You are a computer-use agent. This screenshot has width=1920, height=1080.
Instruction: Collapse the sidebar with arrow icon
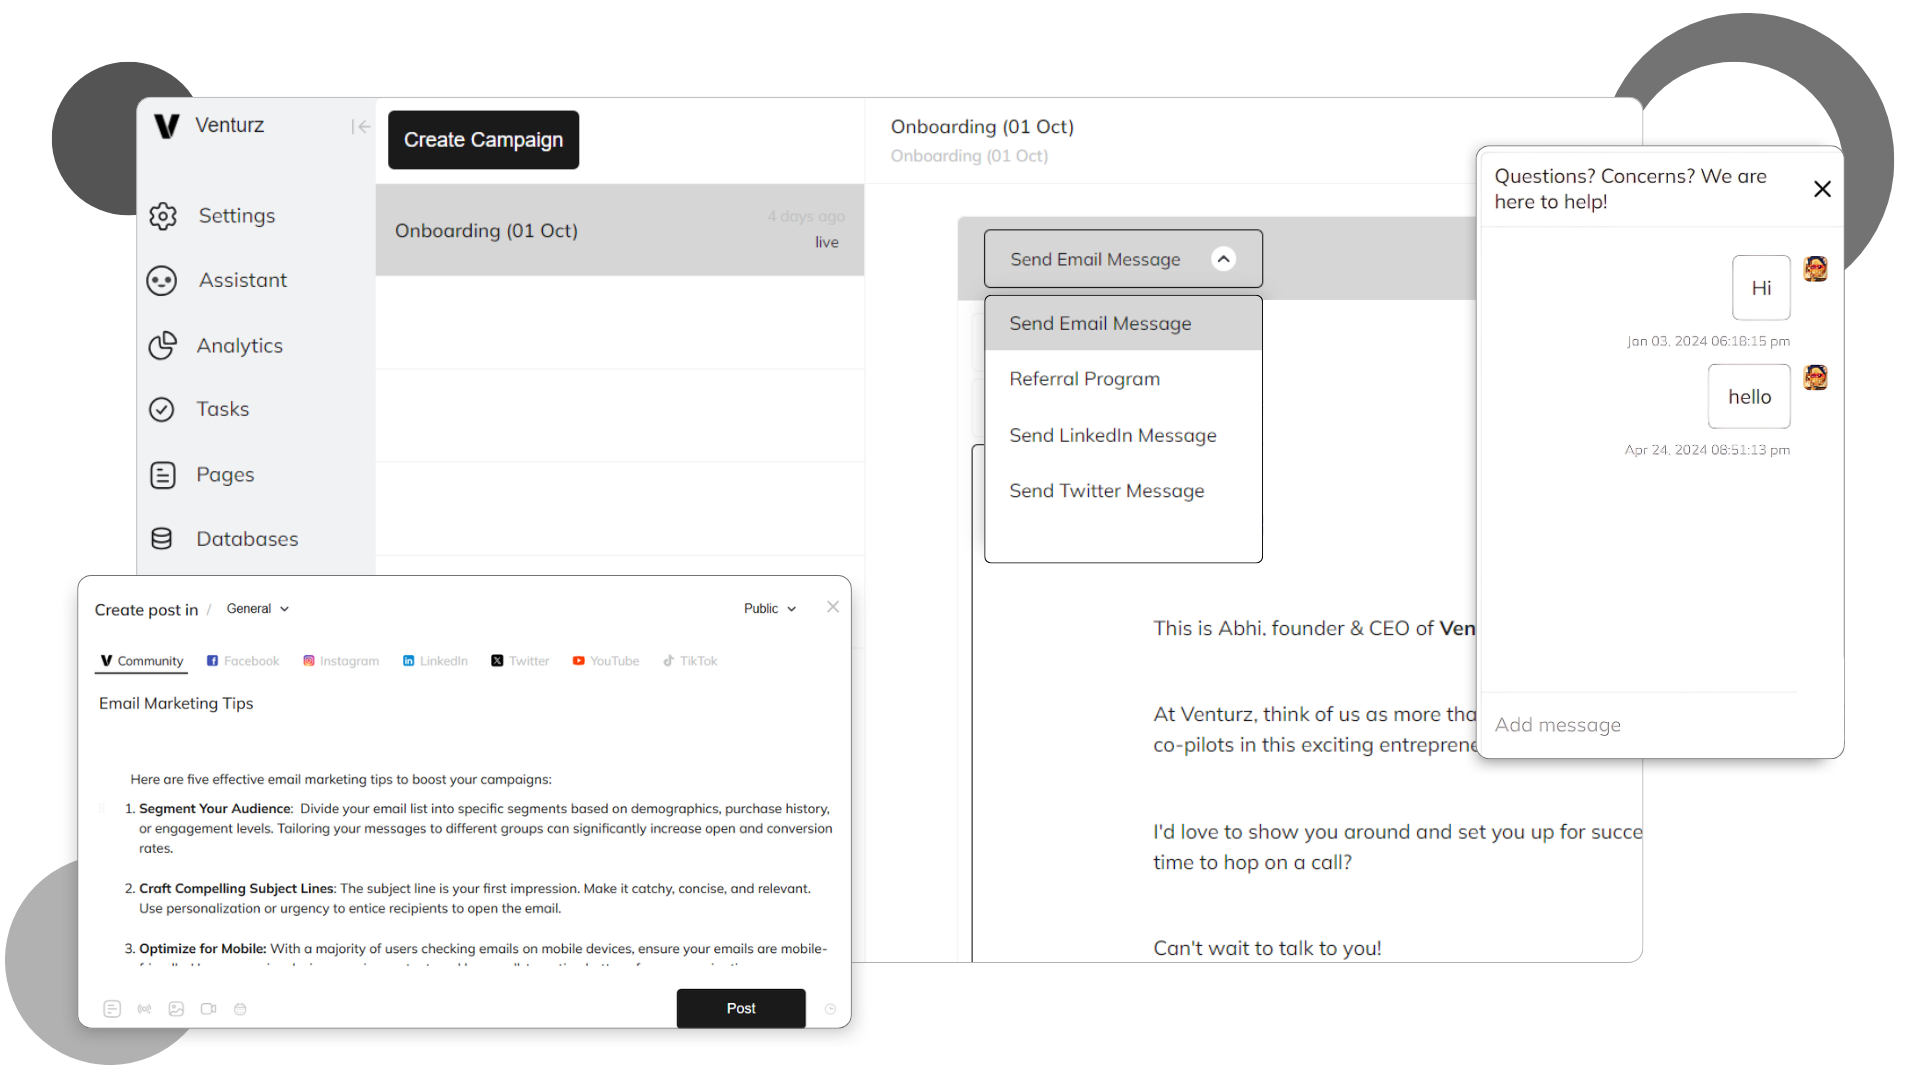(x=360, y=127)
